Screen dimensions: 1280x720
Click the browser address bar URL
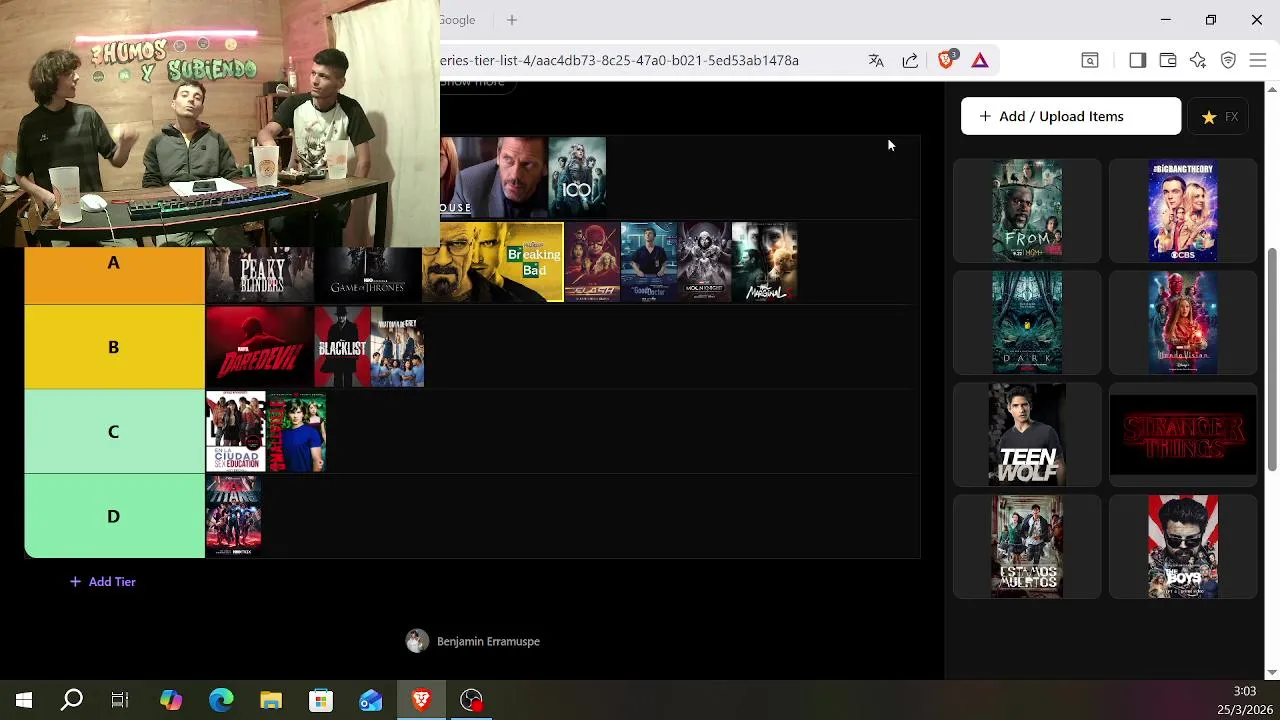pos(619,60)
